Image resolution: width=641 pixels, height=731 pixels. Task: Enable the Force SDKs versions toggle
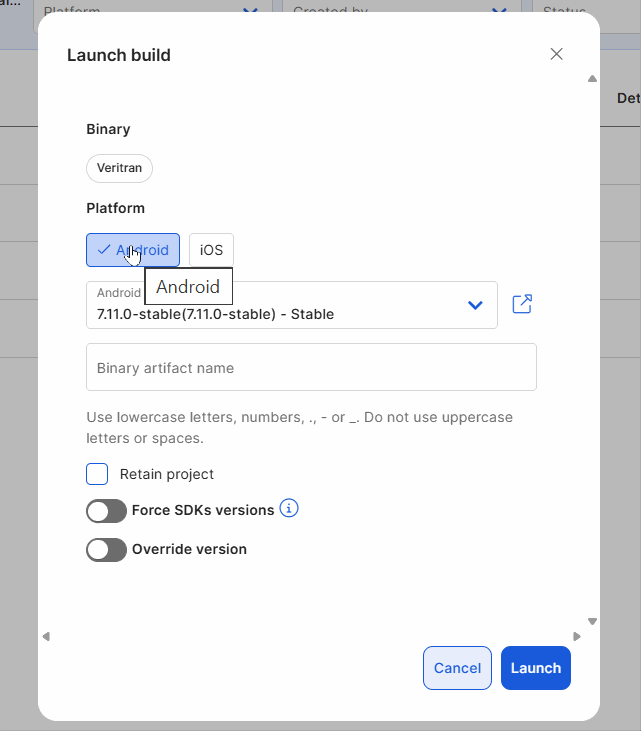[x=107, y=511]
